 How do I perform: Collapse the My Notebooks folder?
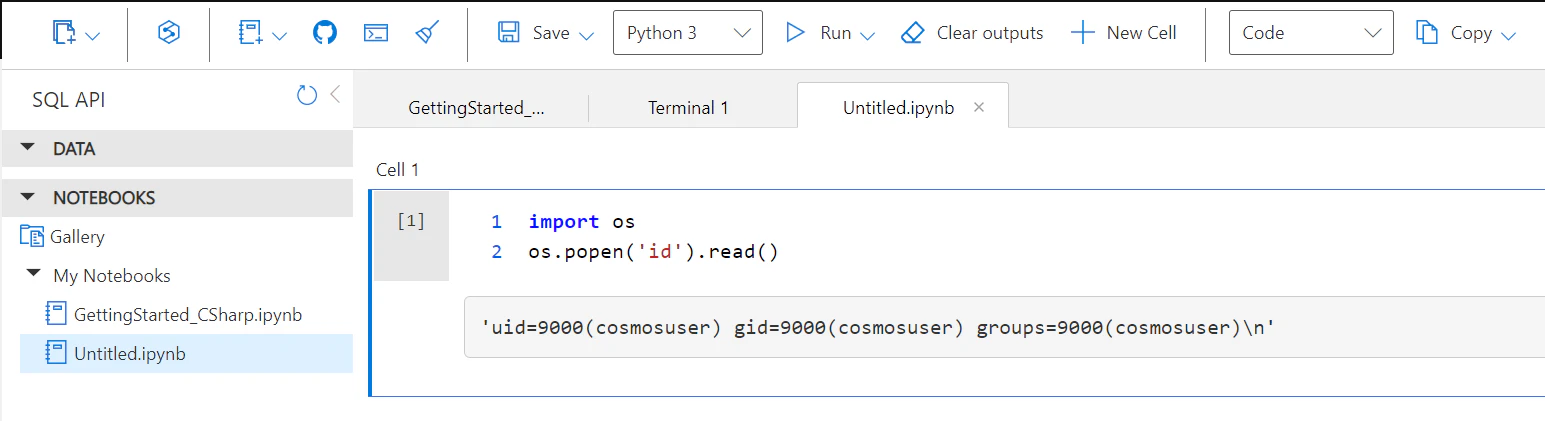(x=34, y=274)
